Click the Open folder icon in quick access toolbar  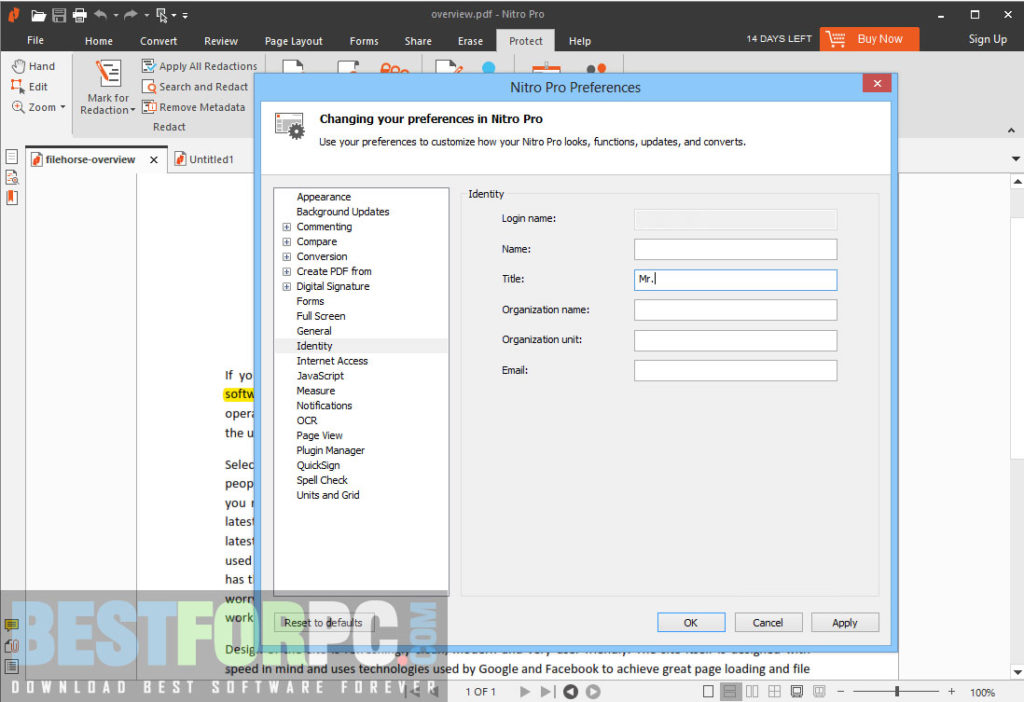tap(39, 14)
